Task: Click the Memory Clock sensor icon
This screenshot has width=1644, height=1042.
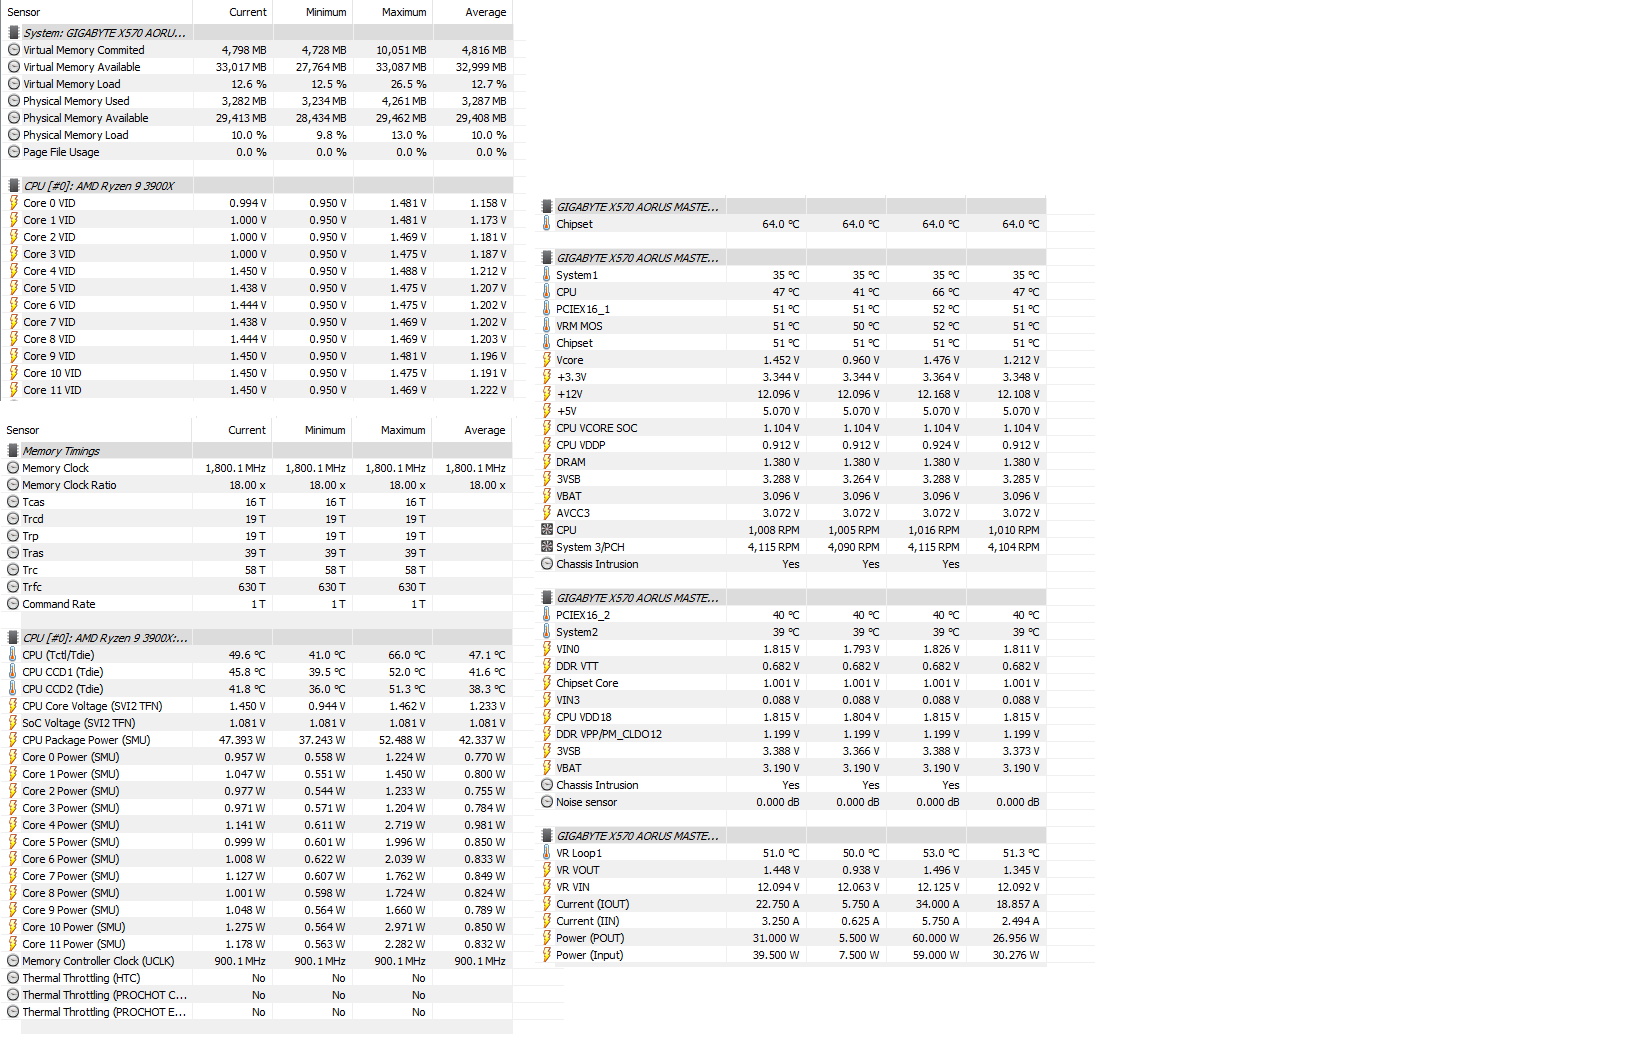Action: pyautogui.click(x=13, y=468)
